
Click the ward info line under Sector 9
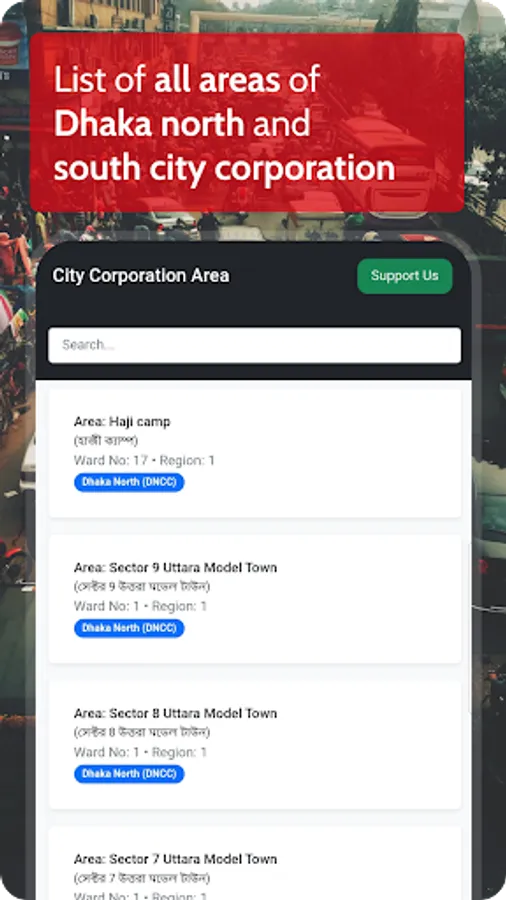point(141,606)
